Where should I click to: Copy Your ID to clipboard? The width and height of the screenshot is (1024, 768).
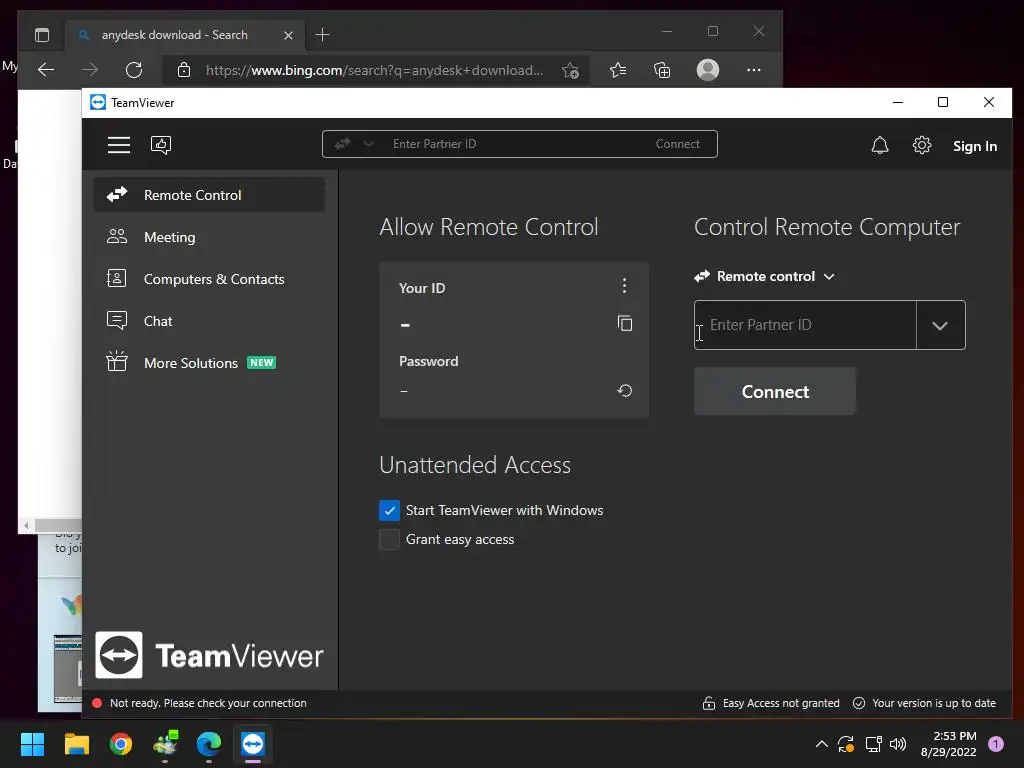[624, 323]
